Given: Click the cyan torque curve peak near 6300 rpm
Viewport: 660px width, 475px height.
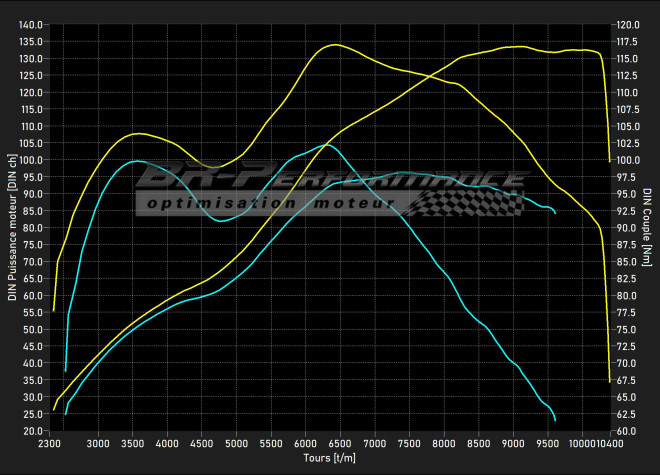Looking at the screenshot, I should pyautogui.click(x=322, y=145).
